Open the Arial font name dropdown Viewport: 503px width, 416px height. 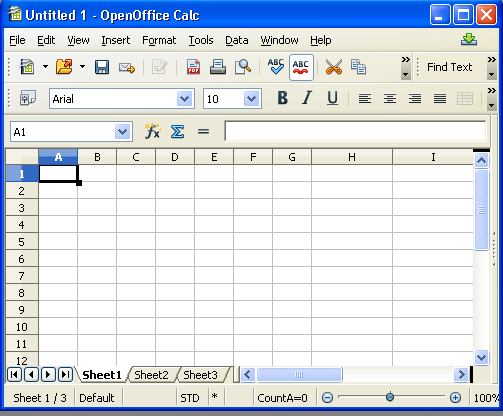pos(185,99)
